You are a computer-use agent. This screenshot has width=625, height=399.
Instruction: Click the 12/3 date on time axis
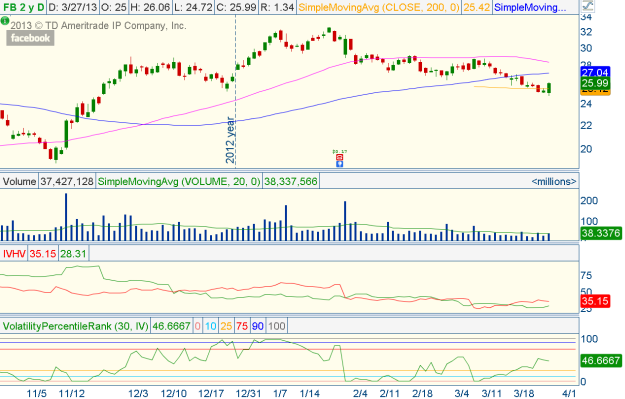click(138, 393)
